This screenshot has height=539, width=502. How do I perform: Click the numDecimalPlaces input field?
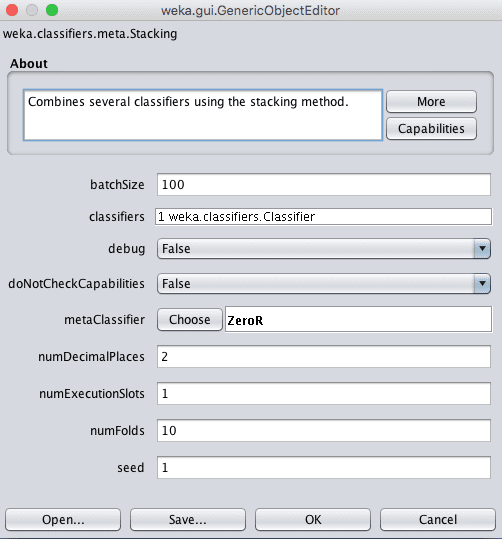(x=324, y=356)
